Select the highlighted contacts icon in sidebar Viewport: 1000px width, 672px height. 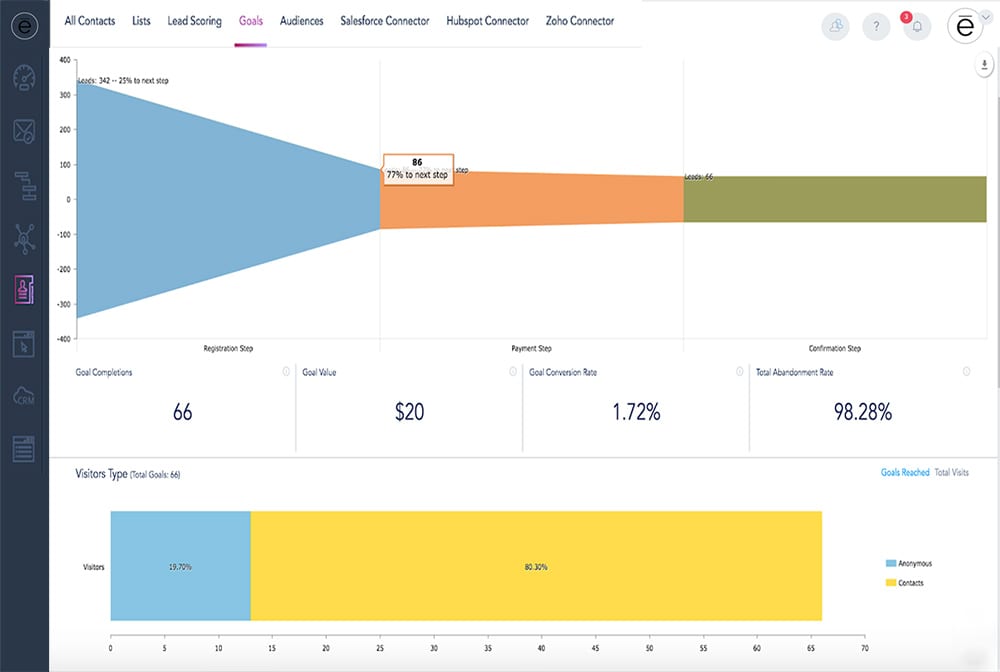click(x=24, y=290)
